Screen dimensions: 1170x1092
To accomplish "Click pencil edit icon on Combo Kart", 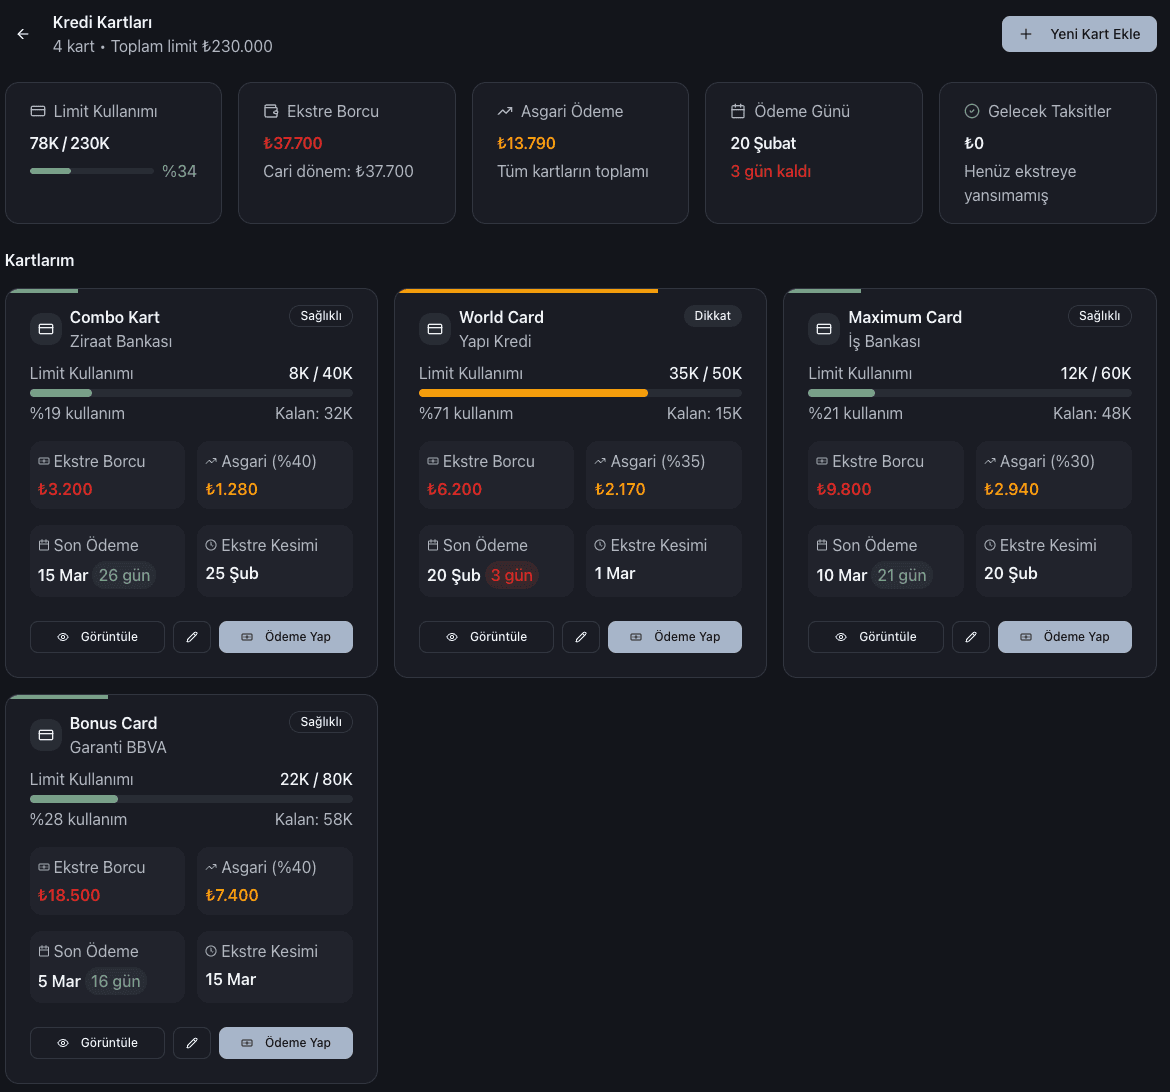I will (192, 637).
